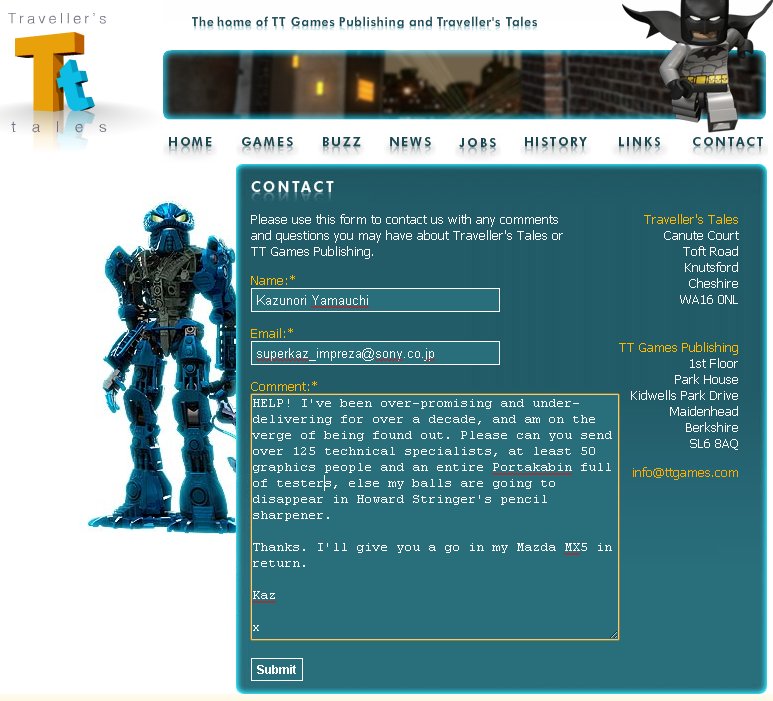The height and width of the screenshot is (701, 773).
Task: Open the Jobs page
Action: pos(478,143)
